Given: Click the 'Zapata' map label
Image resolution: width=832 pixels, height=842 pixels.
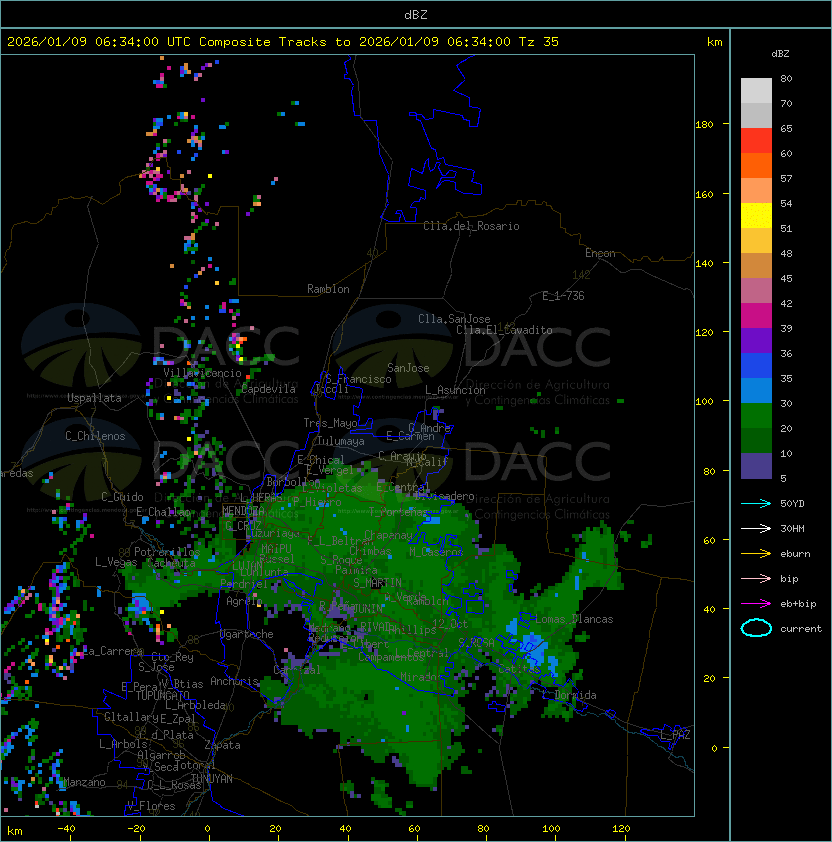Looking at the screenshot, I should click(222, 745).
